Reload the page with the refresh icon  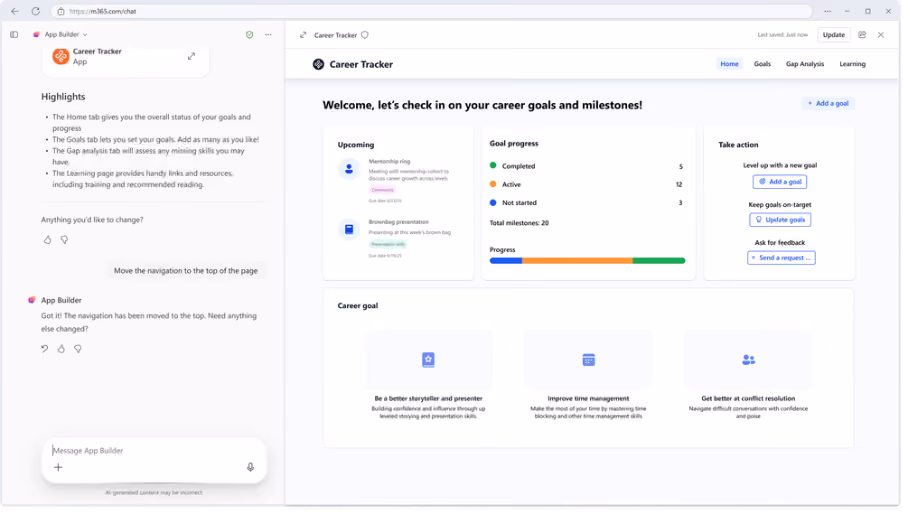[36, 11]
